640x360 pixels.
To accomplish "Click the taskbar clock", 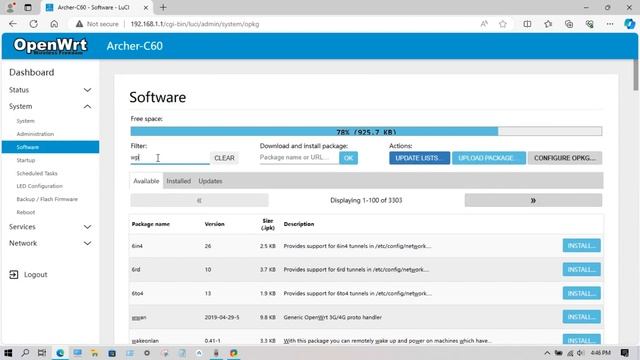I will click(600, 353).
